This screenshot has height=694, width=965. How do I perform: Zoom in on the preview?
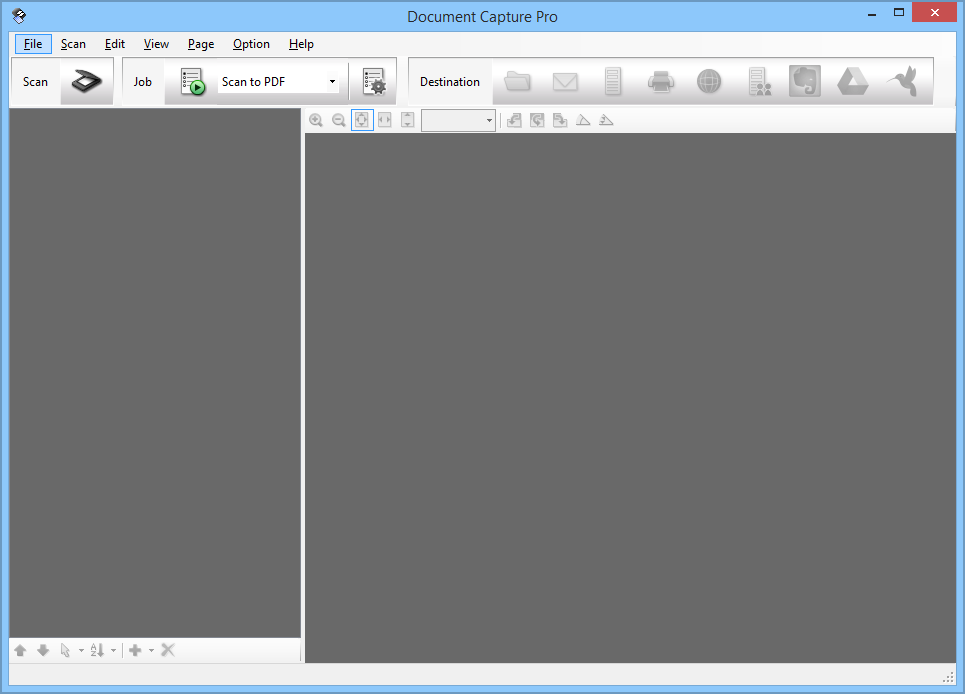pyautogui.click(x=316, y=120)
